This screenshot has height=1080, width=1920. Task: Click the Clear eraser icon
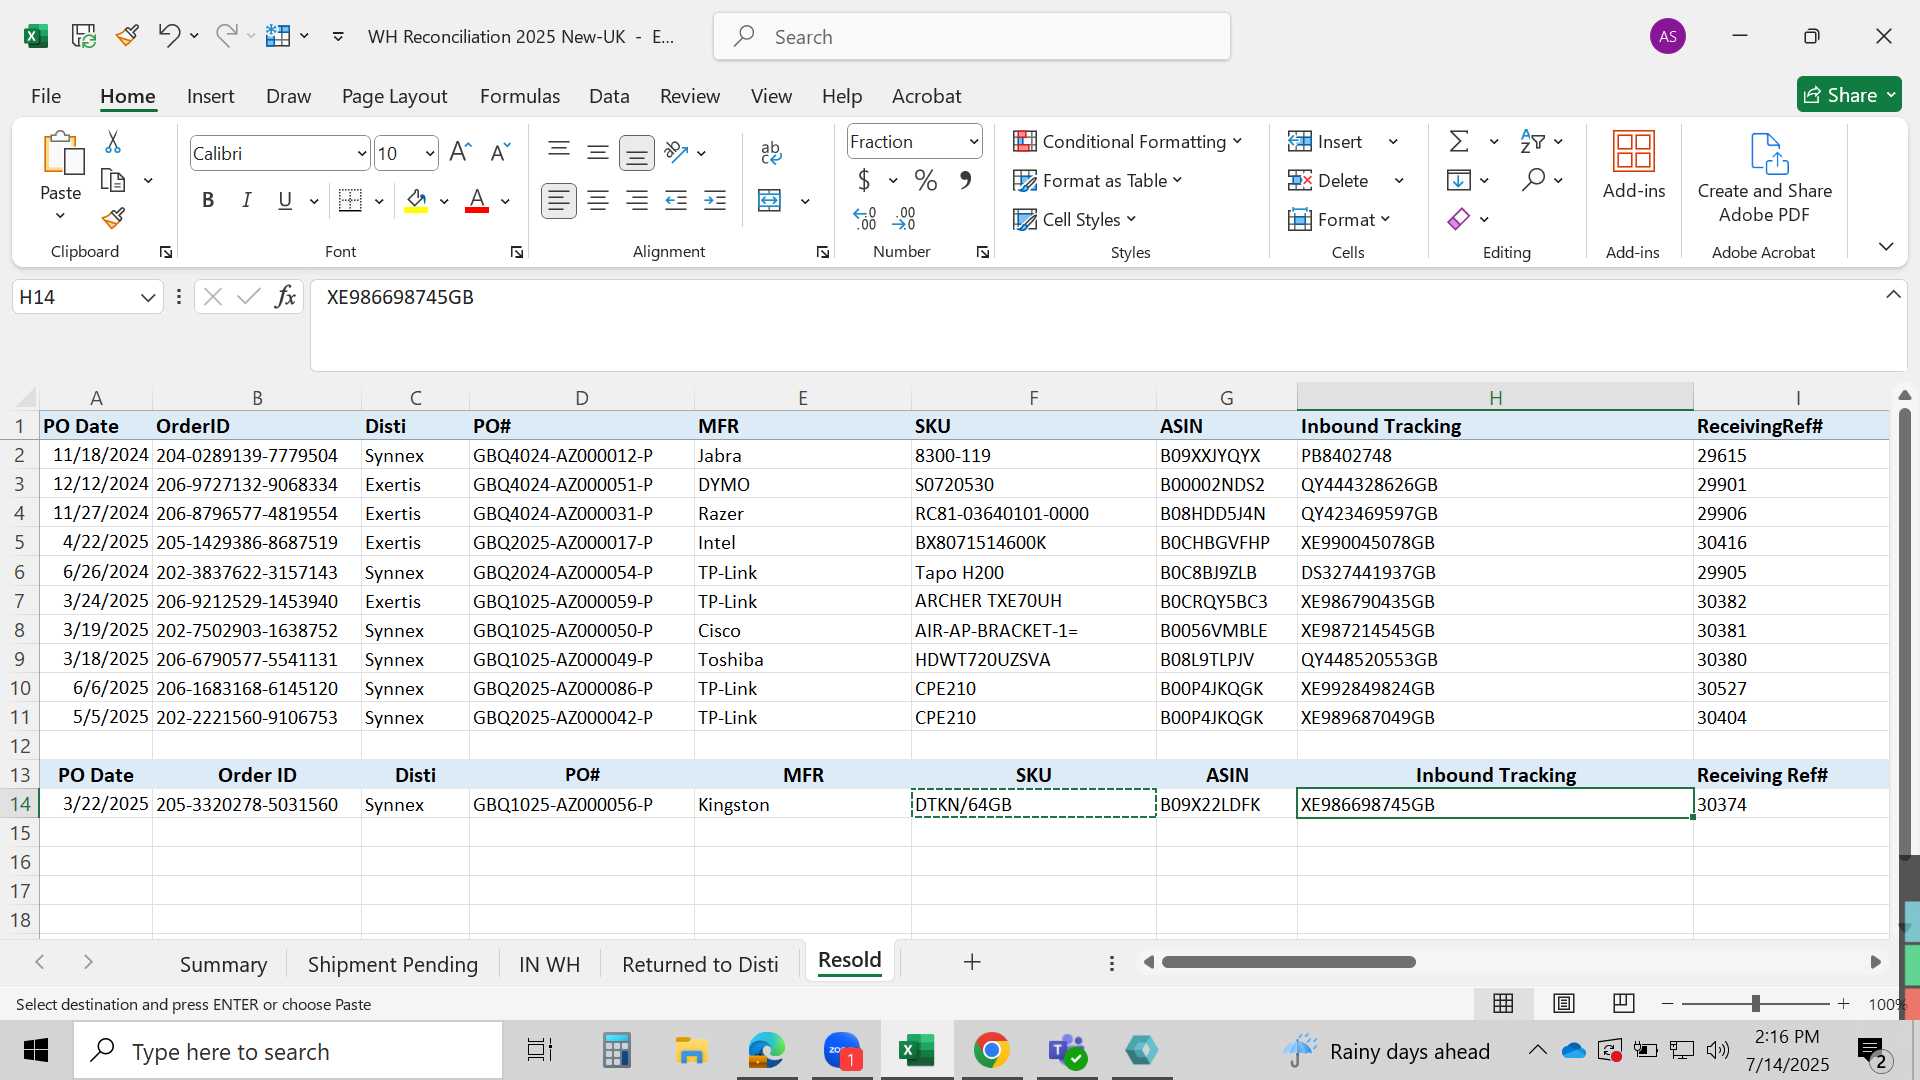(1459, 219)
